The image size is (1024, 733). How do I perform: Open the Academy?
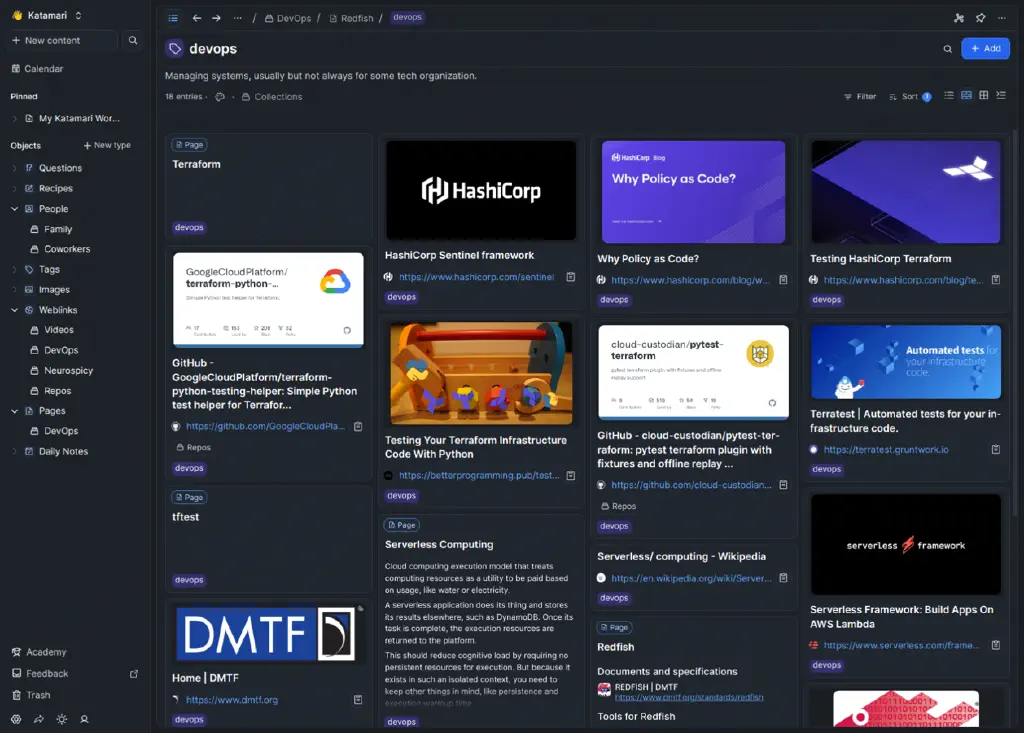pyautogui.click(x=39, y=652)
